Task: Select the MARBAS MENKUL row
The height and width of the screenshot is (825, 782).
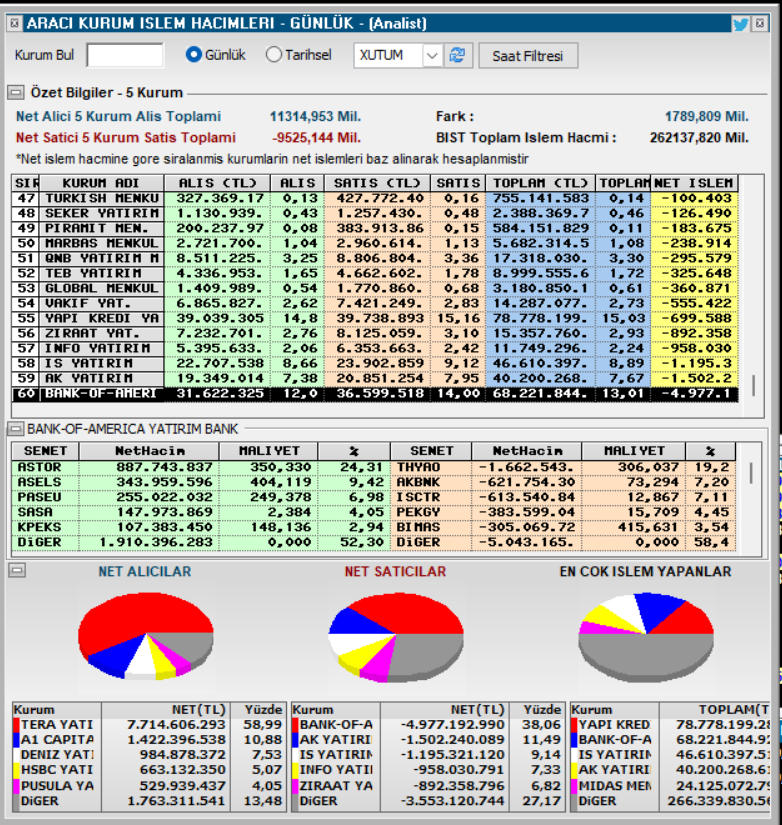Action: [375, 244]
